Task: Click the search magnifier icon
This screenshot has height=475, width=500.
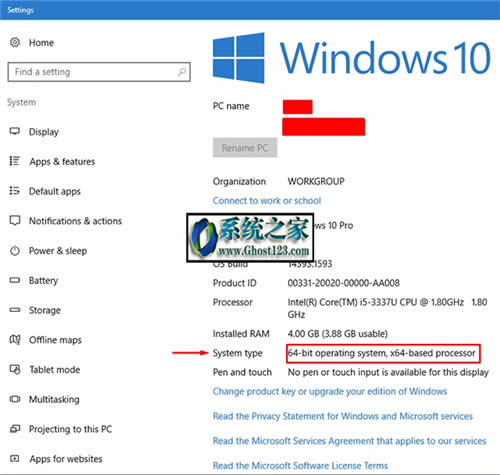Action: tap(182, 71)
